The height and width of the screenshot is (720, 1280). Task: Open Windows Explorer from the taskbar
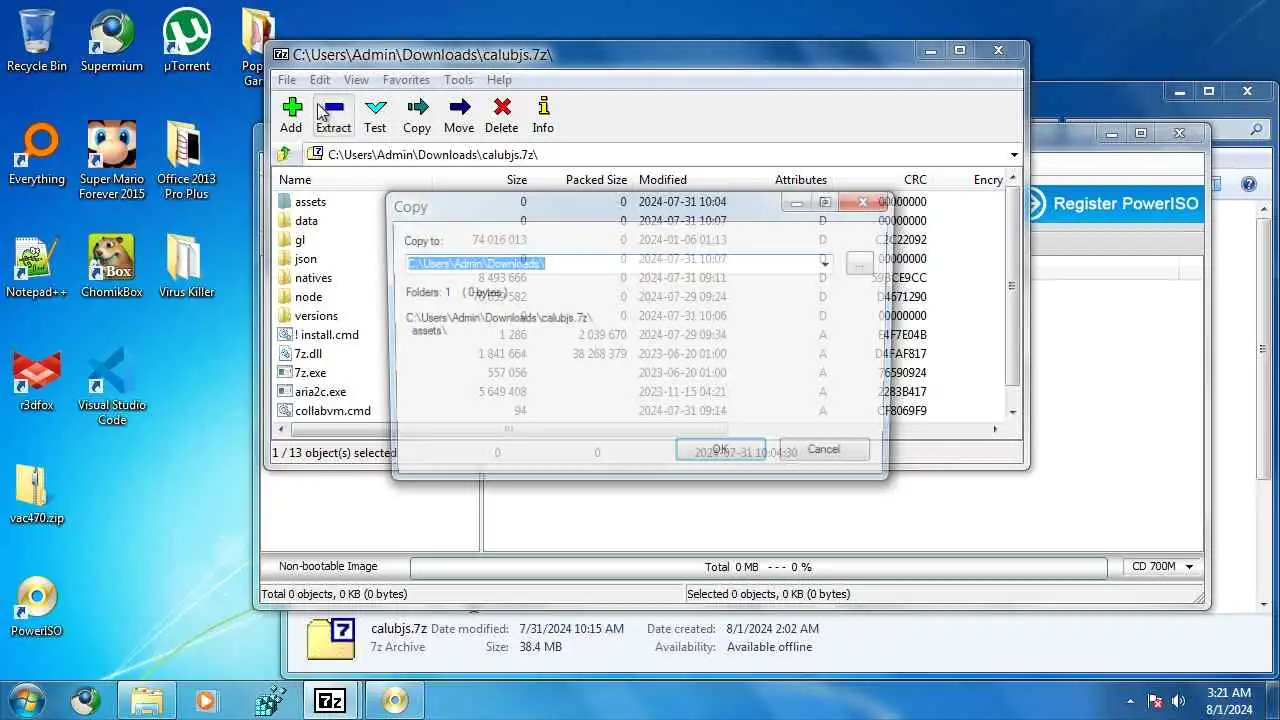146,700
